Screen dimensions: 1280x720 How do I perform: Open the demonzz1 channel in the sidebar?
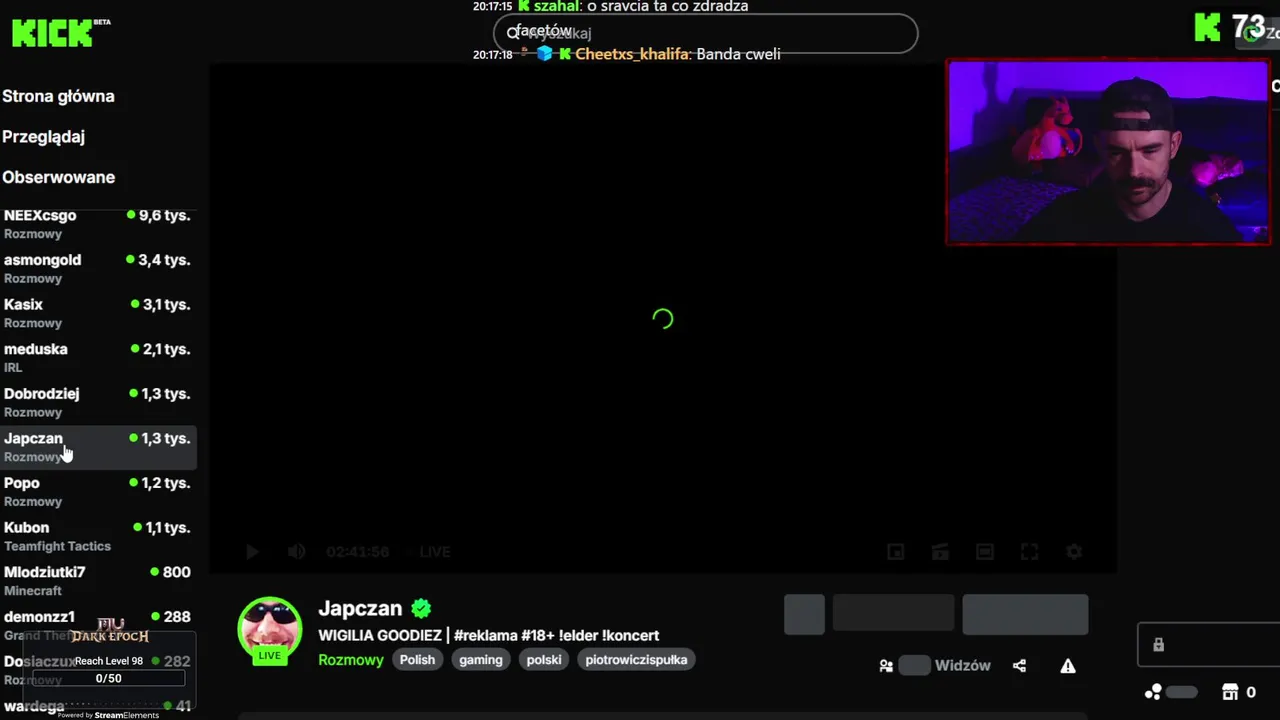pyautogui.click(x=98, y=625)
